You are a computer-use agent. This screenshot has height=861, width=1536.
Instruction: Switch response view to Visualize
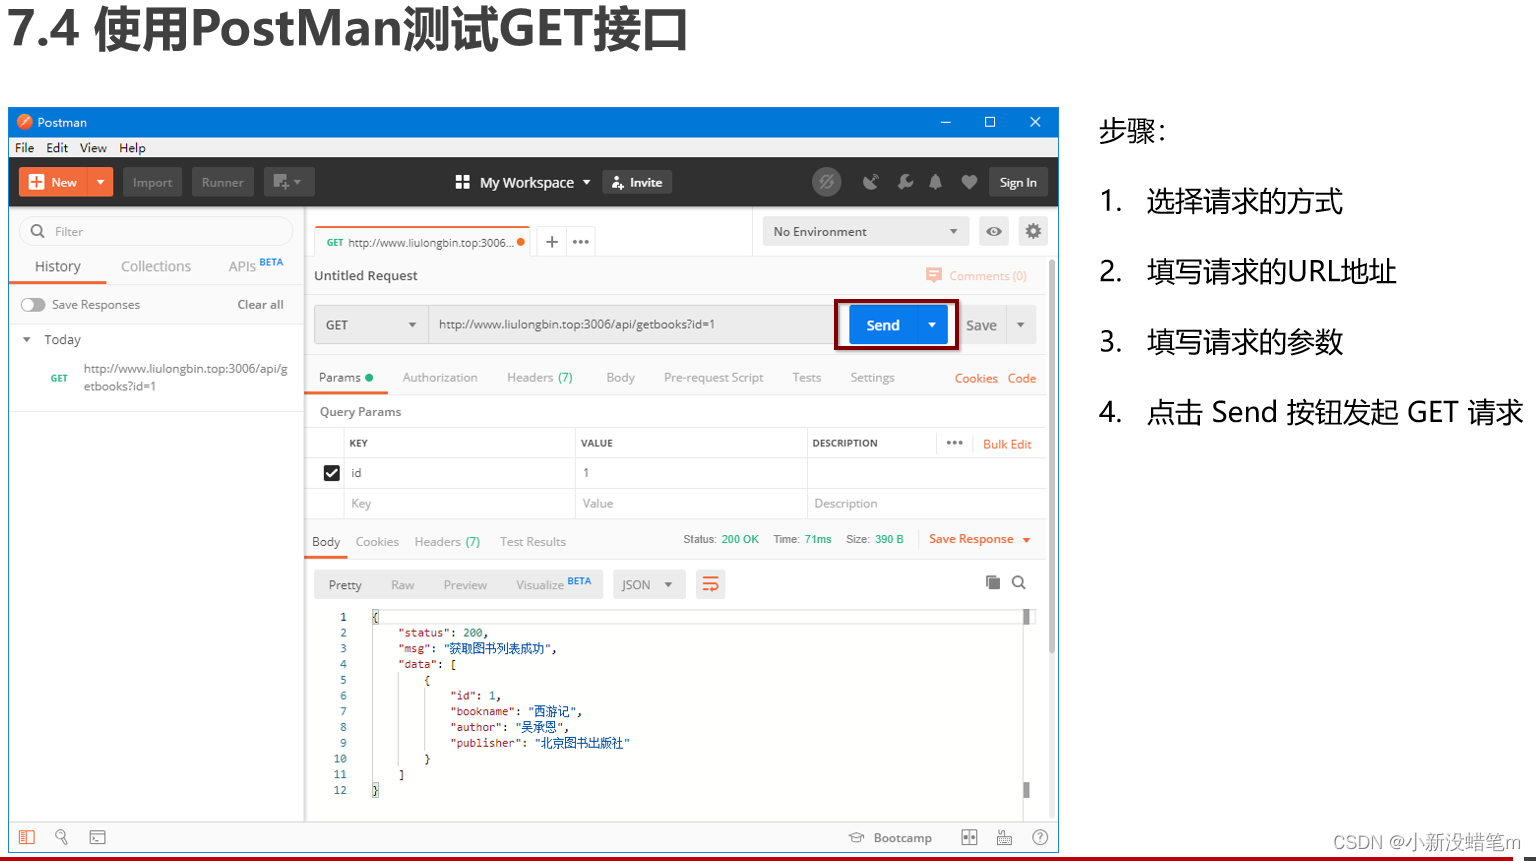553,584
